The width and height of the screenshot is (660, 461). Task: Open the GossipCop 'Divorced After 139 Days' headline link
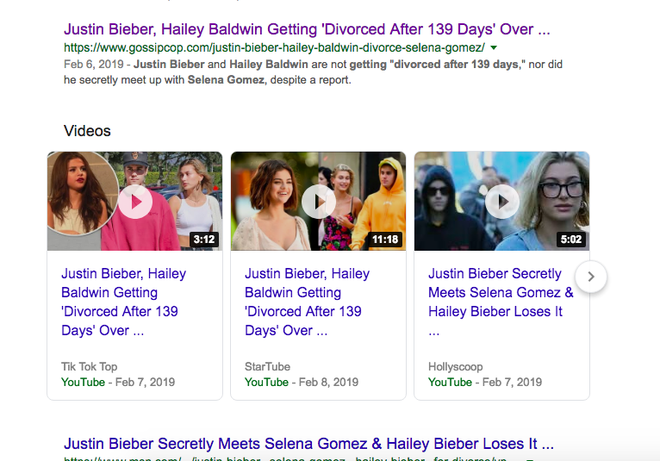tap(307, 29)
